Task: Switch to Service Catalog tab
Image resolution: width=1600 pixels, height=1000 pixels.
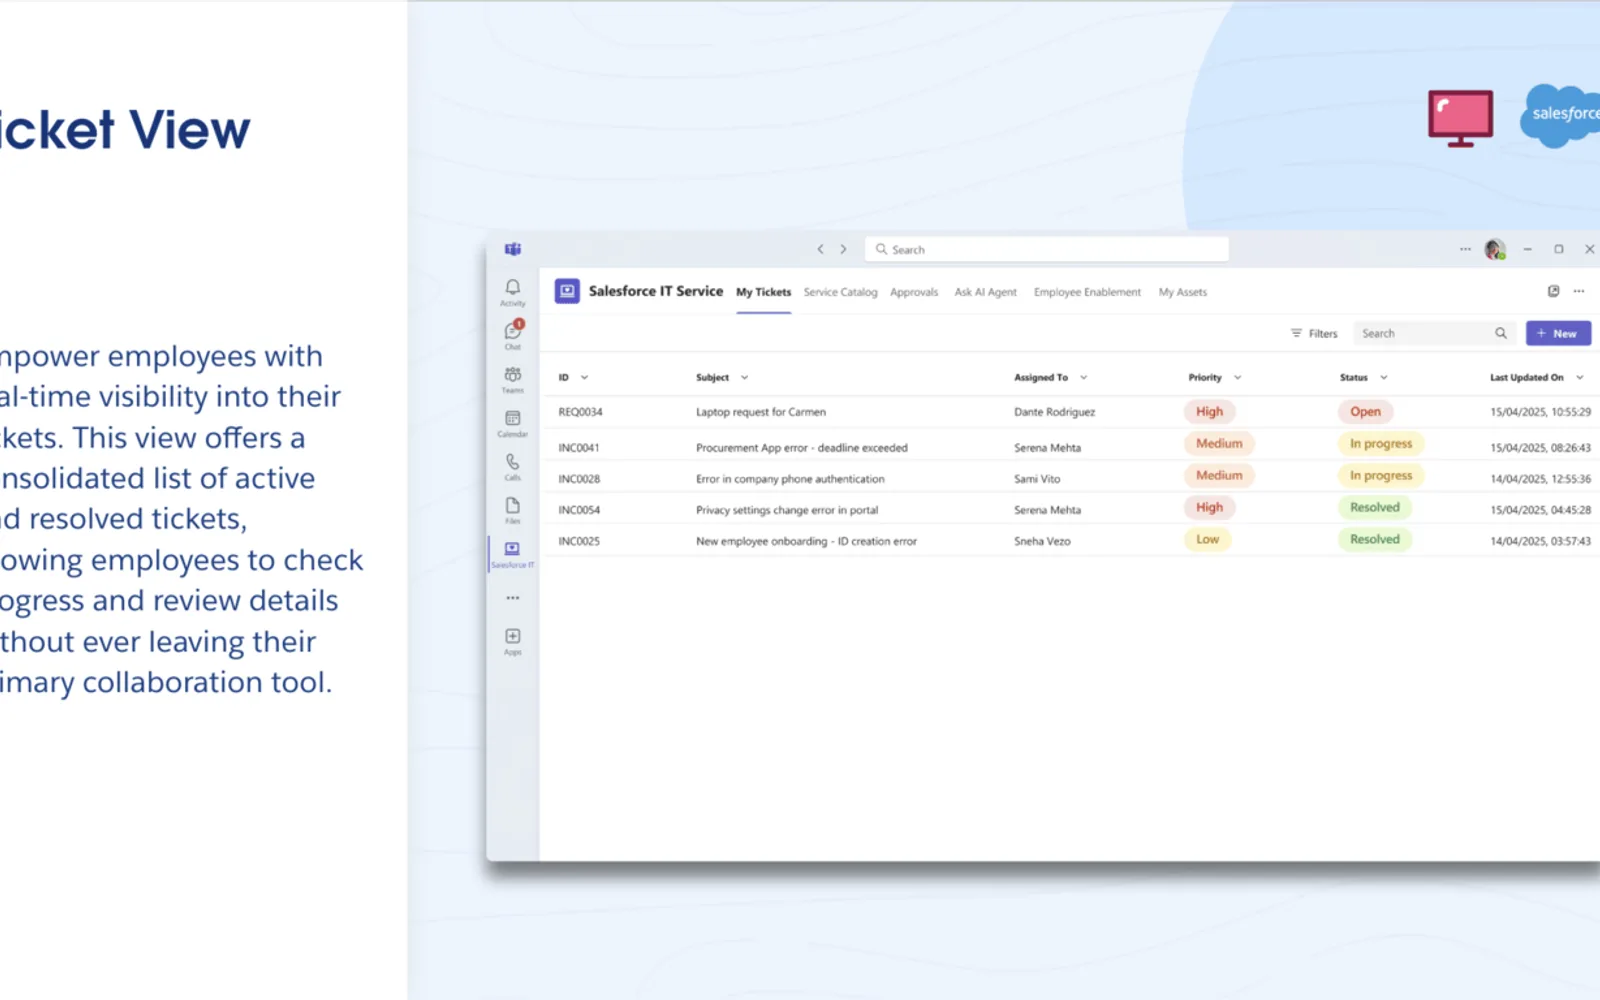Action: pos(840,292)
